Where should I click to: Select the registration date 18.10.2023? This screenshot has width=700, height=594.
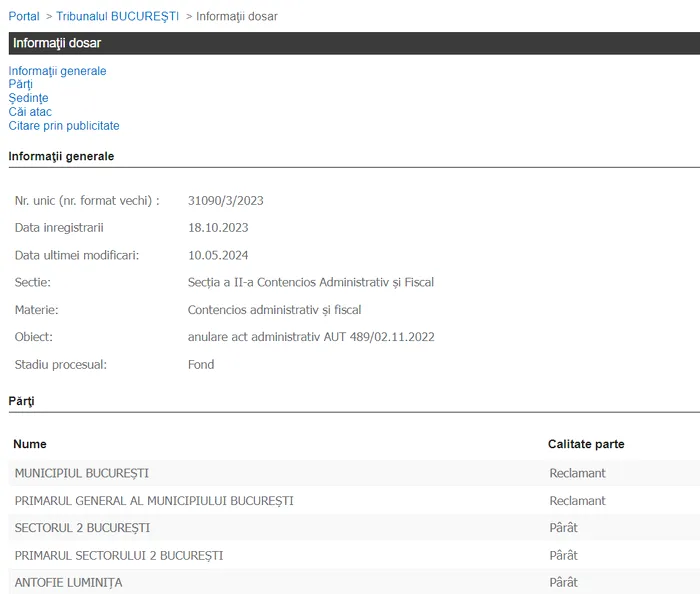click(x=218, y=228)
